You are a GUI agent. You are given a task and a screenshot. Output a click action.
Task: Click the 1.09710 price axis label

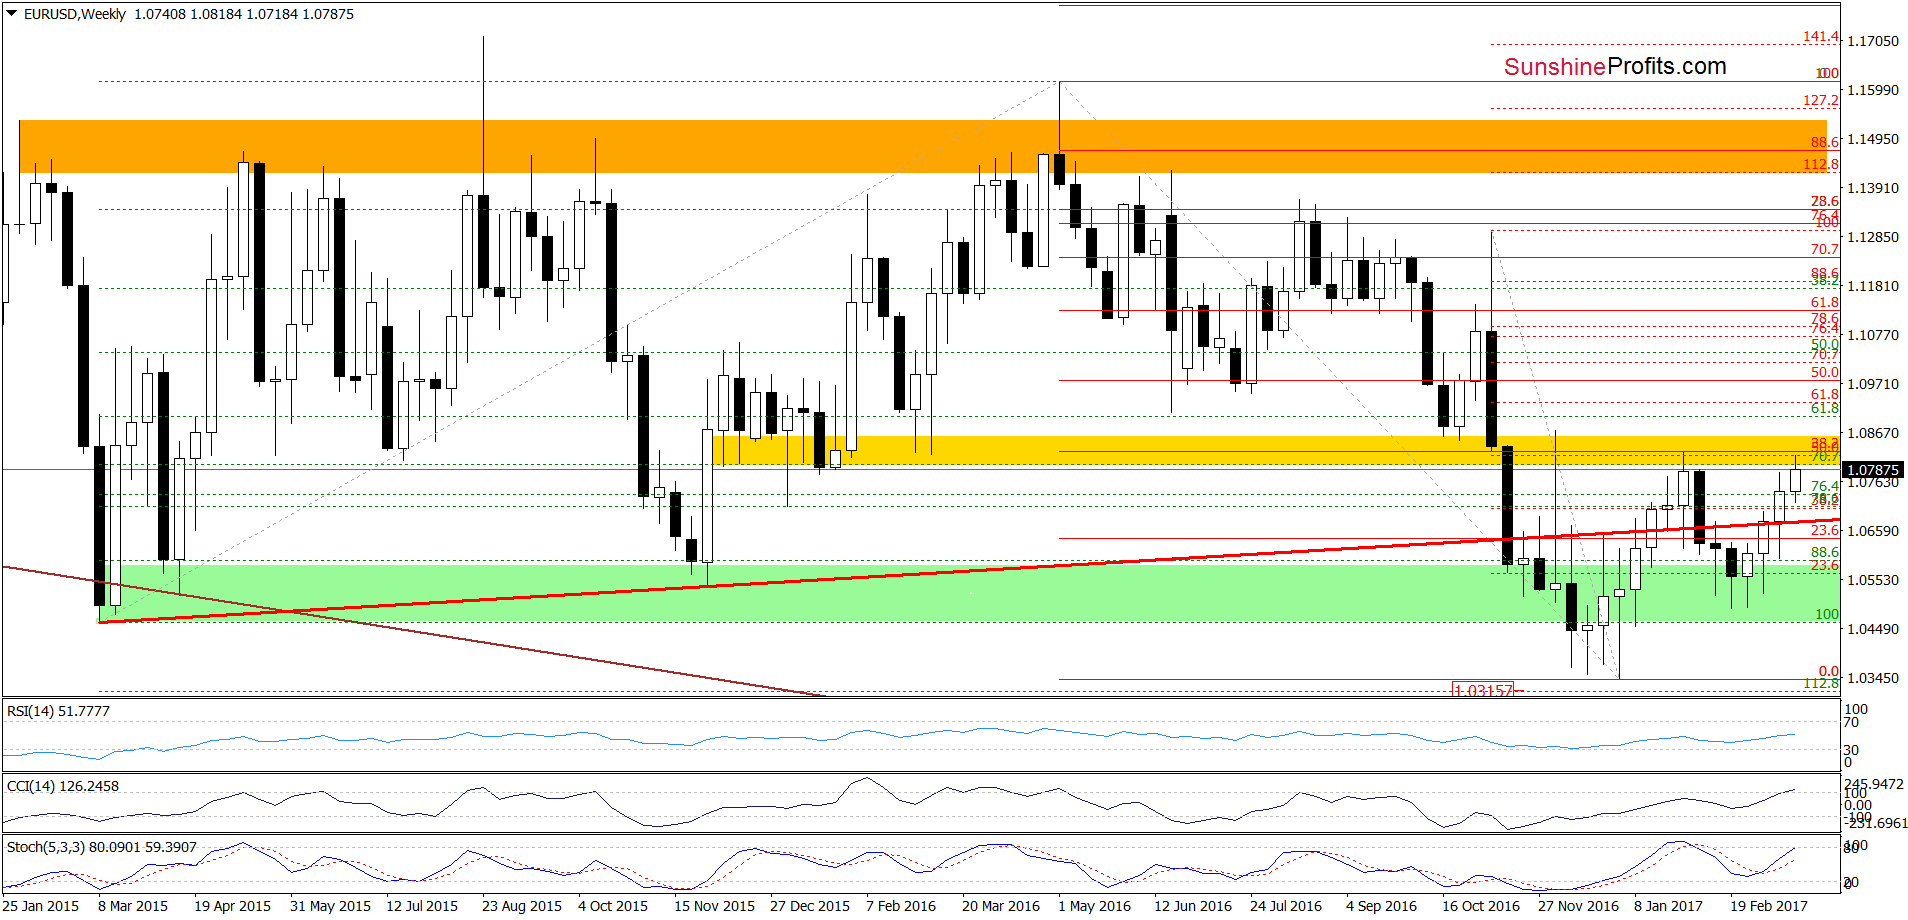[1873, 384]
